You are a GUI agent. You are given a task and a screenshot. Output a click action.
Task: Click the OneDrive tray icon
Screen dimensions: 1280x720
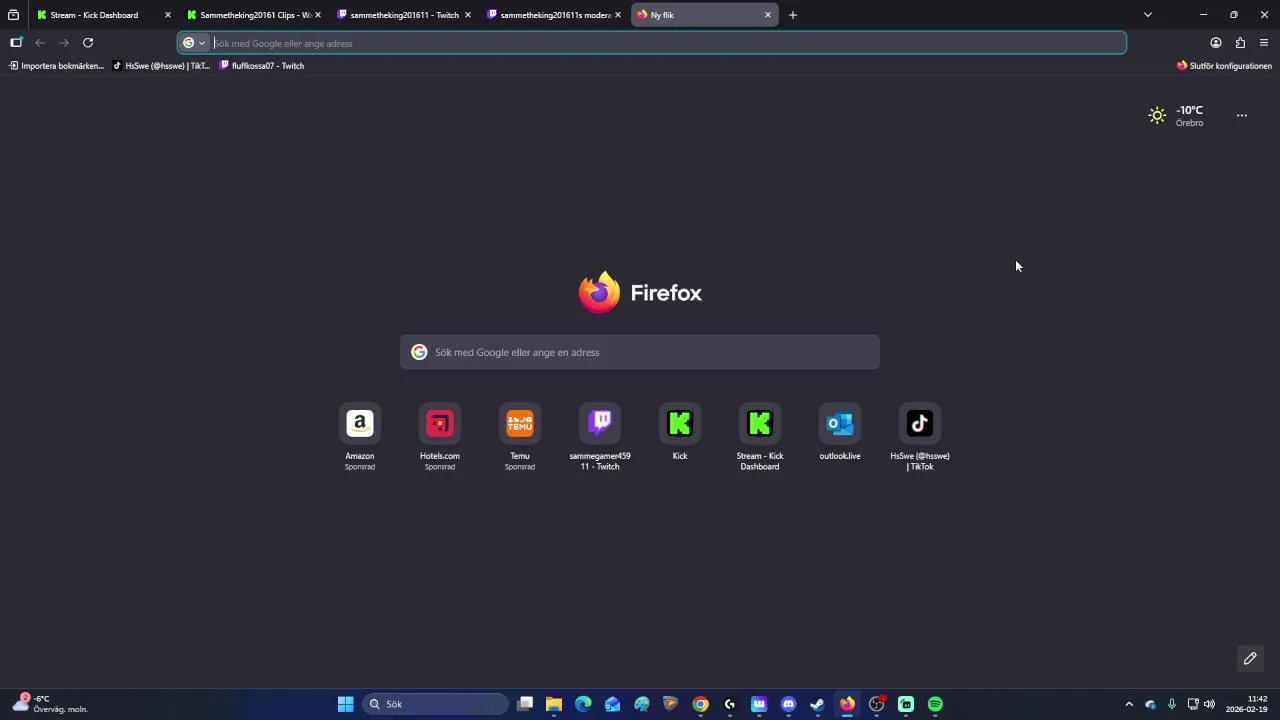1150,704
